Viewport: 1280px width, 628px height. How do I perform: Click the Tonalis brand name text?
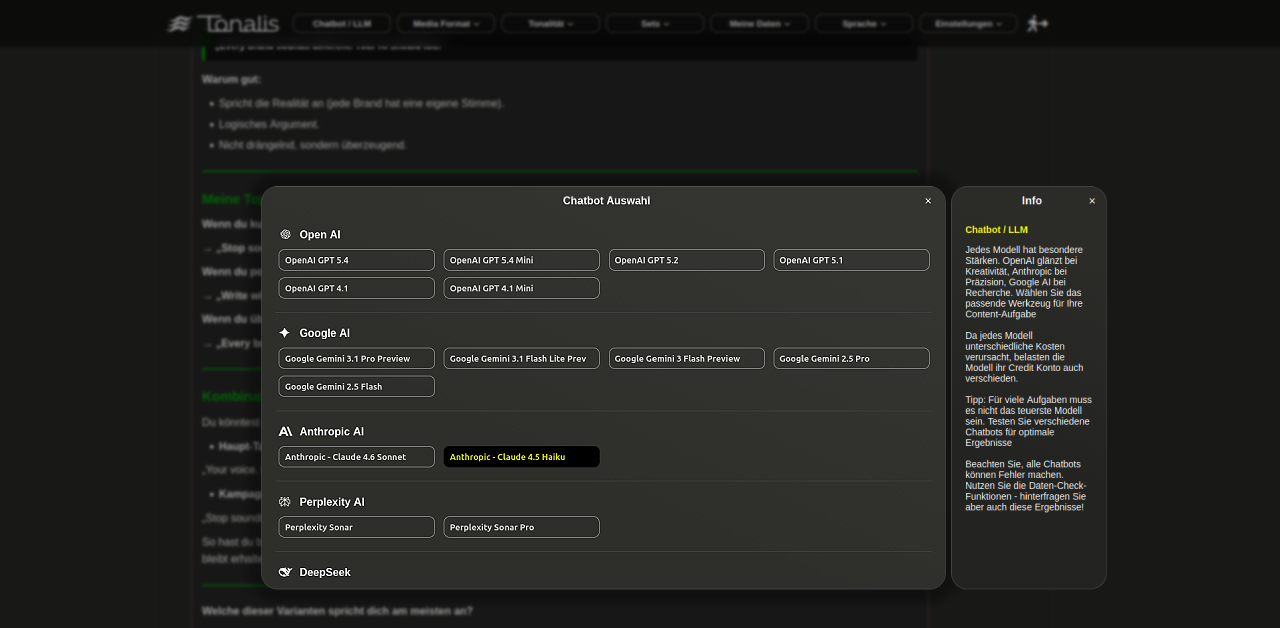[x=238, y=24]
